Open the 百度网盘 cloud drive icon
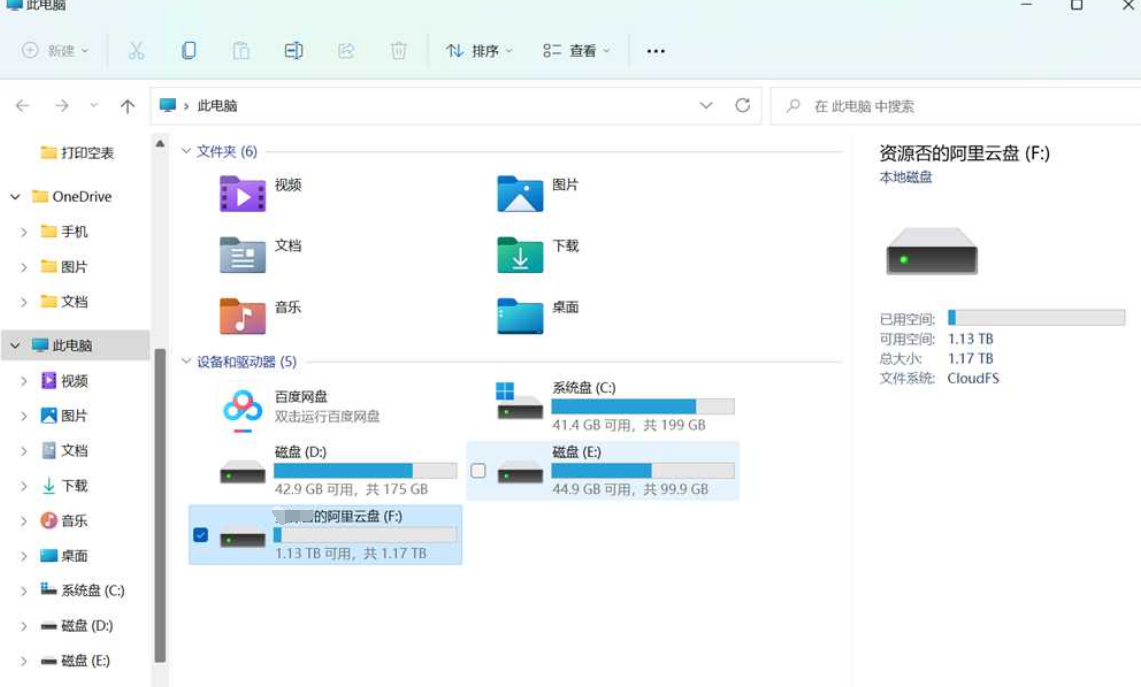The height and width of the screenshot is (687, 1141). [x=242, y=410]
